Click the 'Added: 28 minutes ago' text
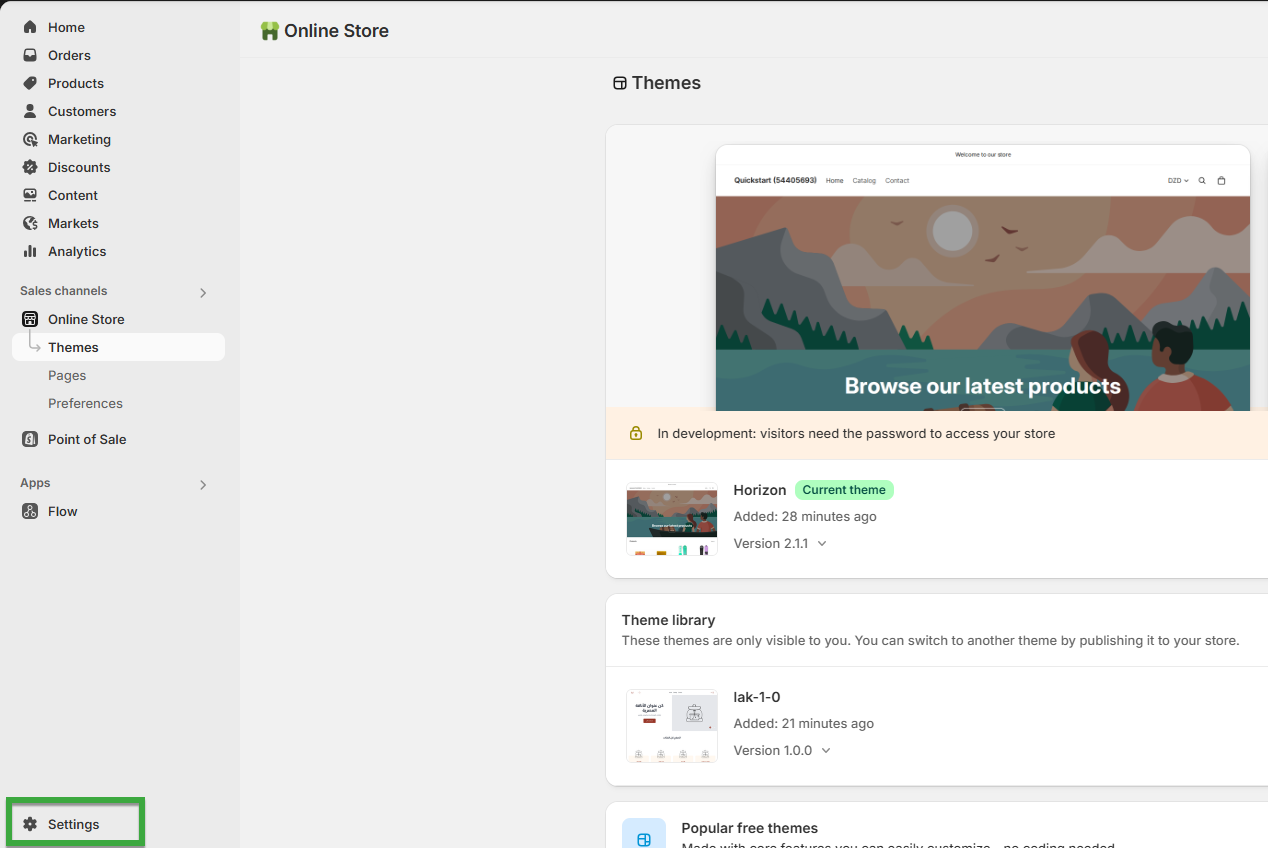Viewport: 1268px width, 848px height. [x=805, y=517]
